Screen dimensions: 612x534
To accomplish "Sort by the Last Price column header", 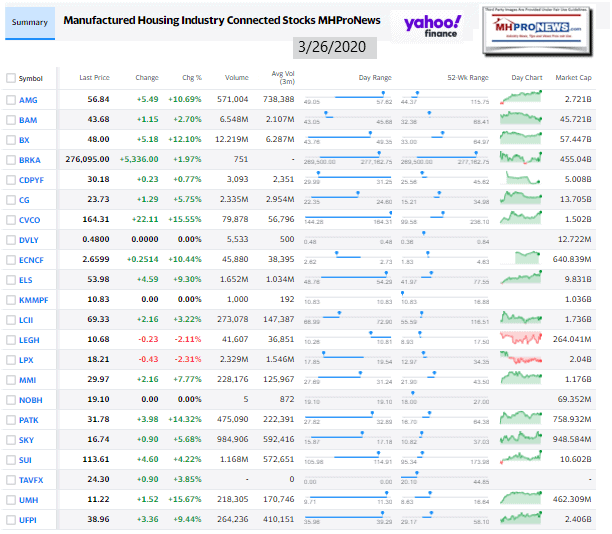I will click(94, 77).
